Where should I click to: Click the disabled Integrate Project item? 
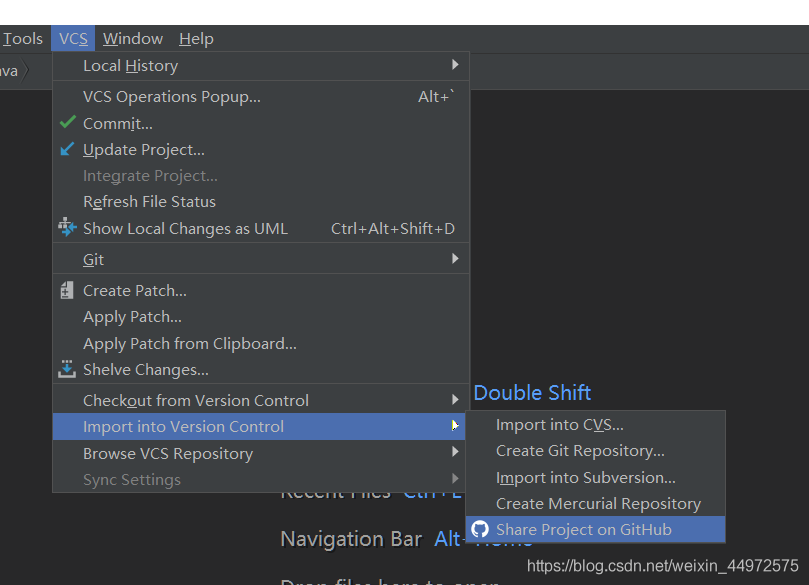coord(261,176)
